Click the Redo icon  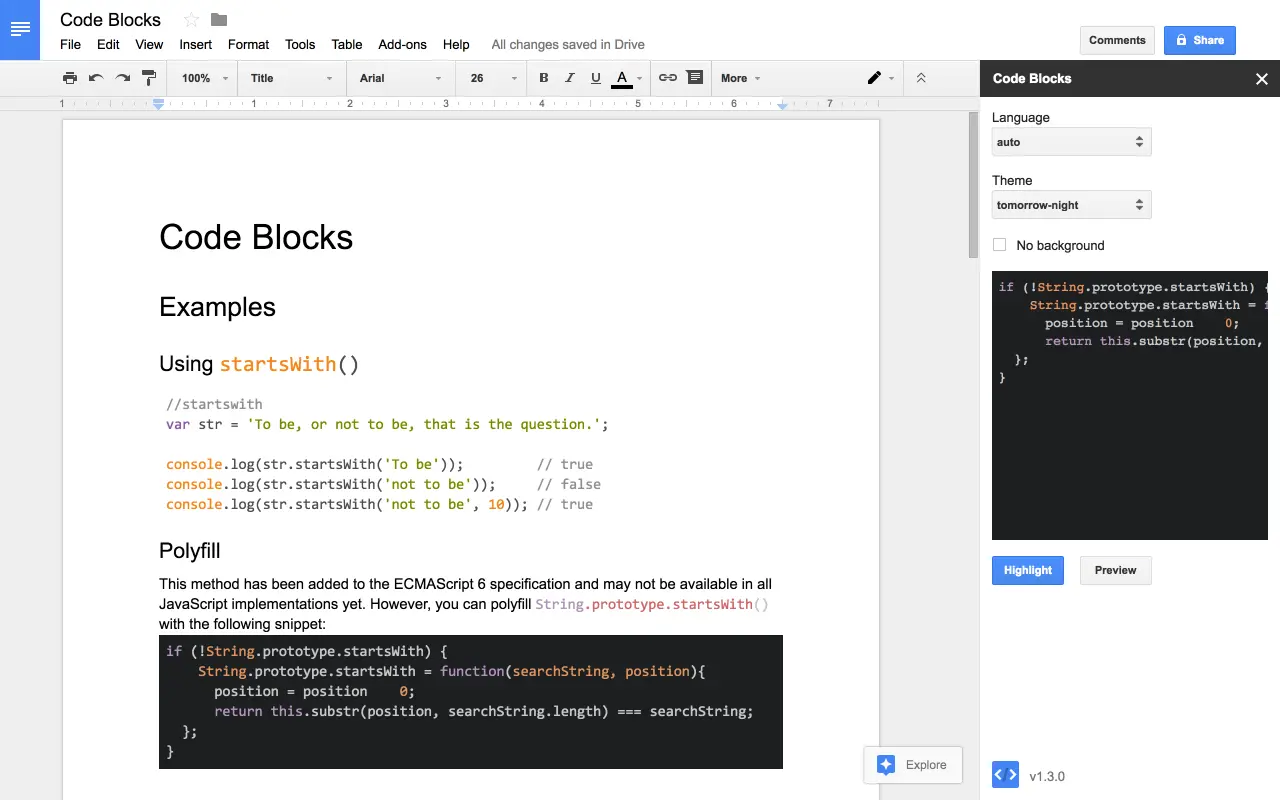click(x=121, y=78)
